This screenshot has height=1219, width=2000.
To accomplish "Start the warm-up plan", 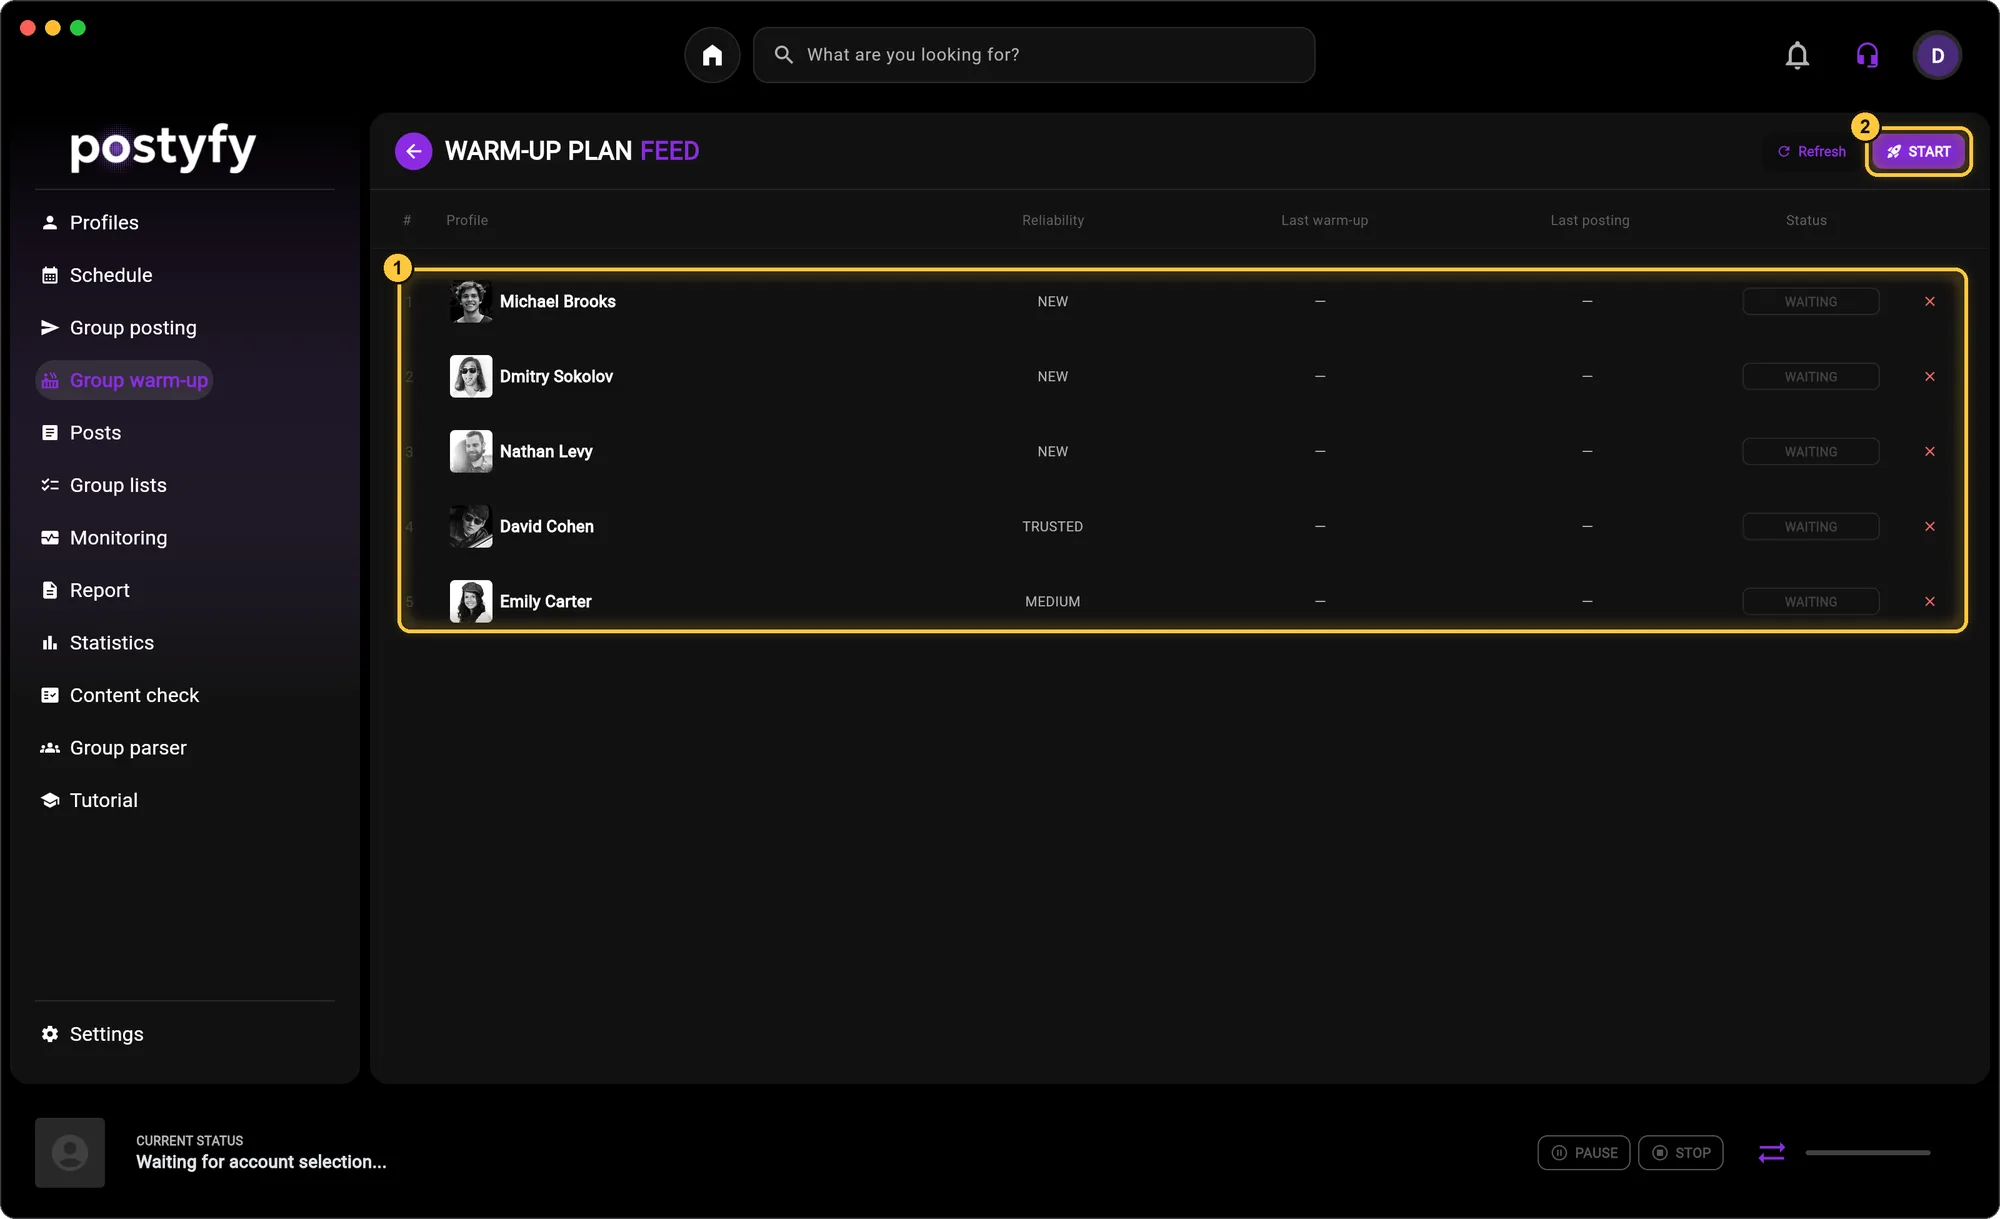I will [1918, 152].
